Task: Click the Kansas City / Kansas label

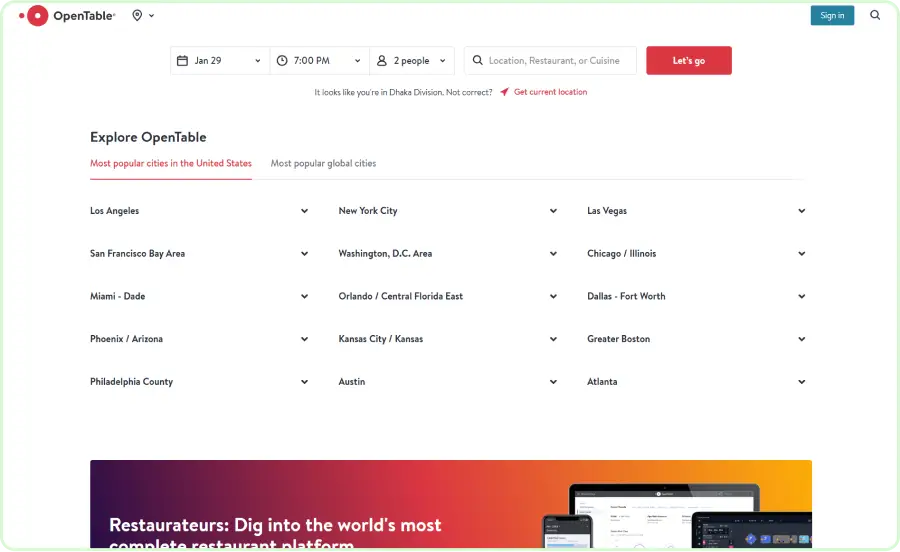Action: pyautogui.click(x=381, y=339)
